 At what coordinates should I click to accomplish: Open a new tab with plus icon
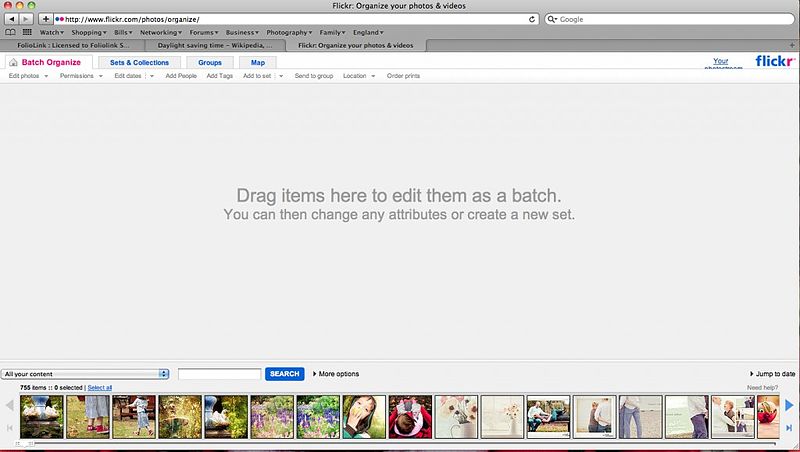click(792, 45)
